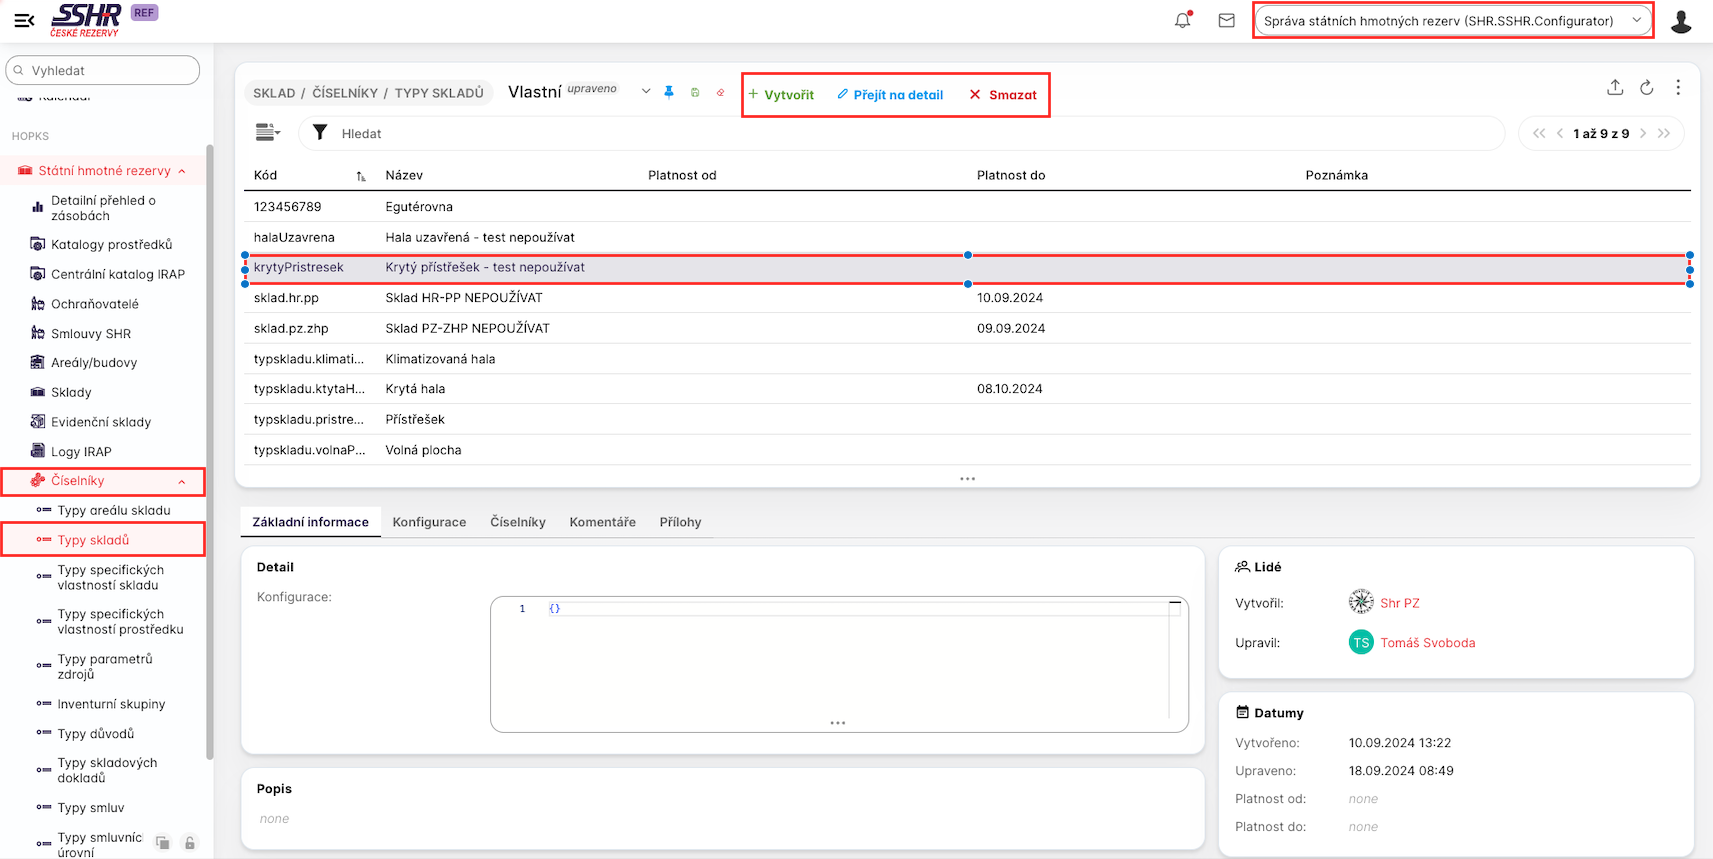Open the Správa státních hmotných rezerv dropdown
Screen dimensions: 1713x859
pyautogui.click(x=1452, y=21)
